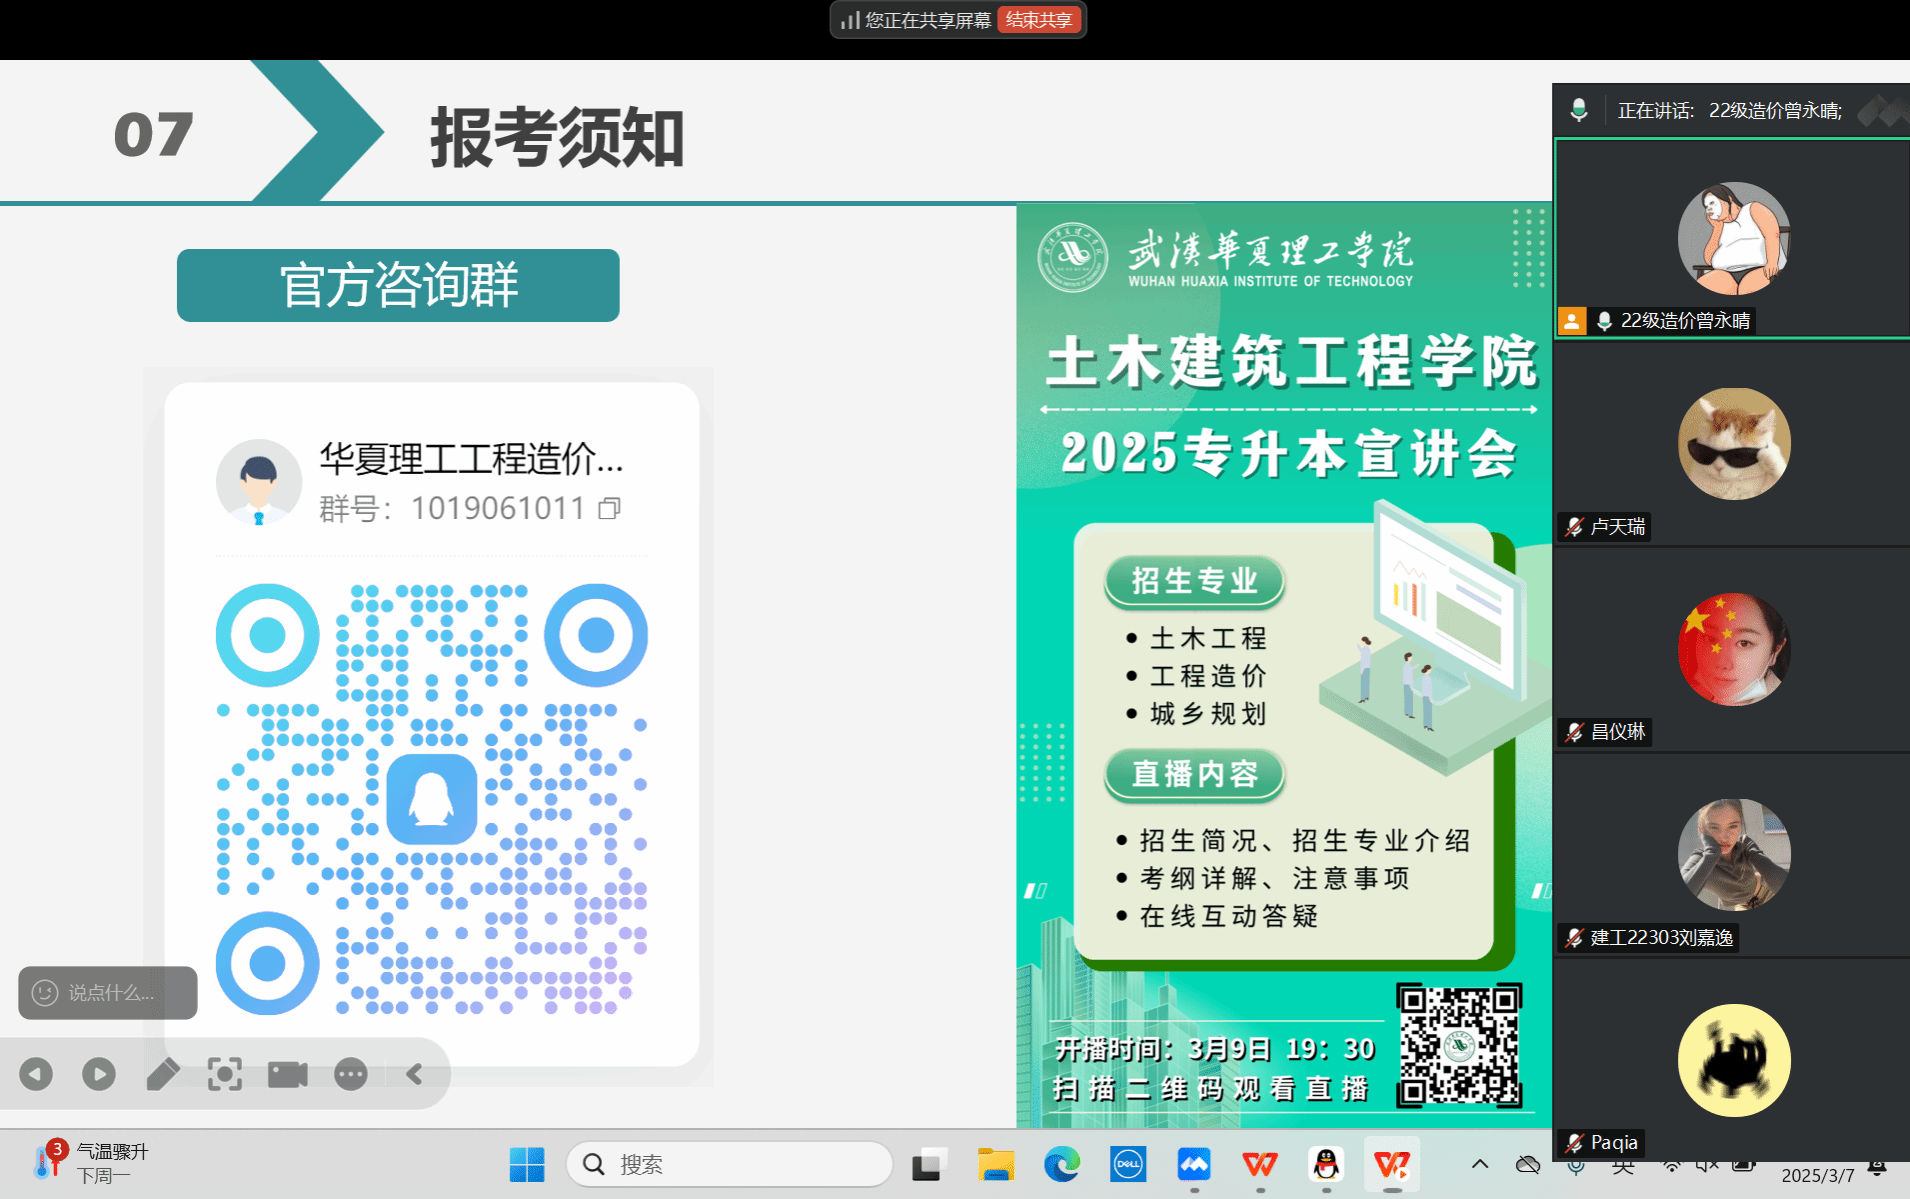Click muted mic icon beside Paqia
1910x1199 pixels.
1575,1143
